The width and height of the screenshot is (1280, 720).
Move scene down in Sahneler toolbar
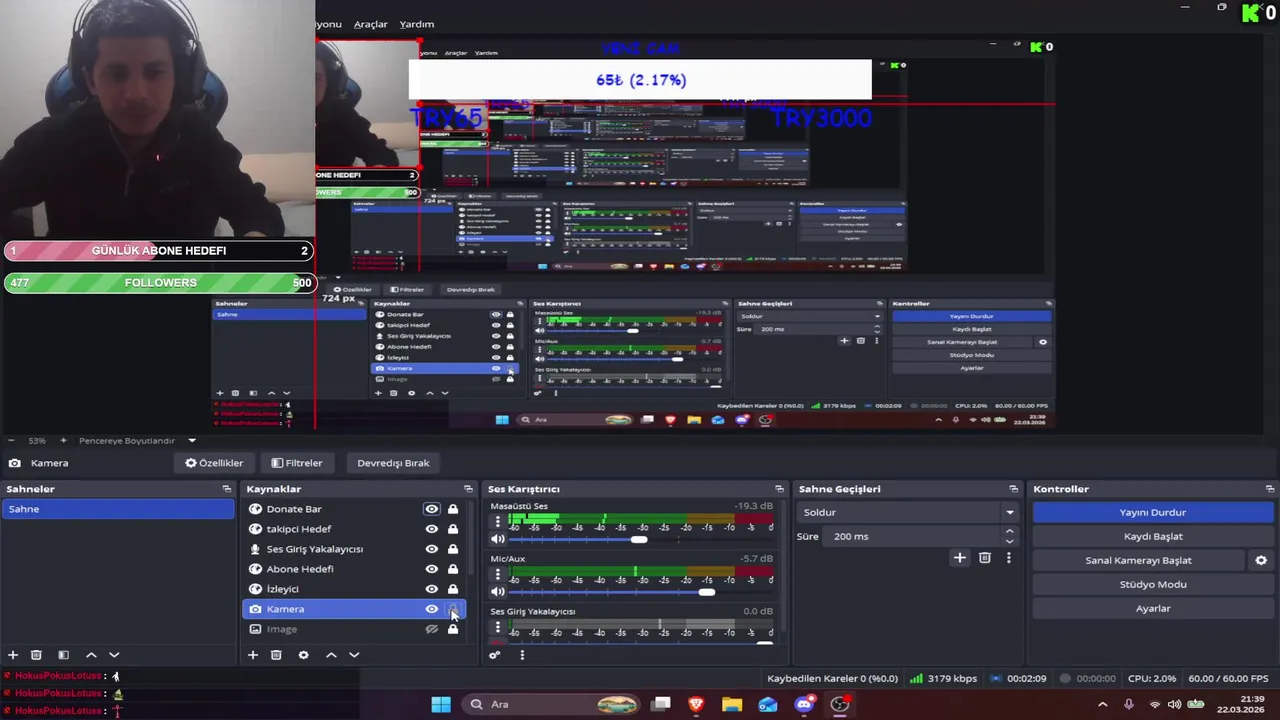click(x=114, y=655)
